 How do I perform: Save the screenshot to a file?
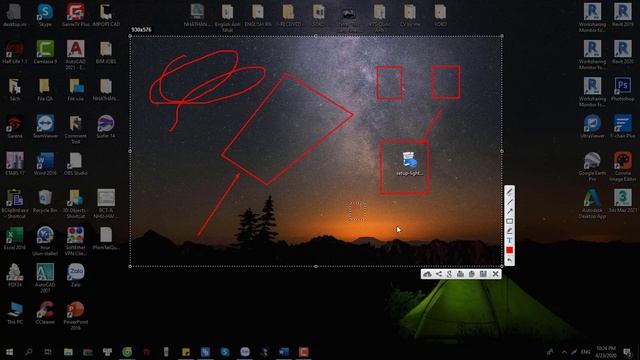pyautogui.click(x=483, y=274)
